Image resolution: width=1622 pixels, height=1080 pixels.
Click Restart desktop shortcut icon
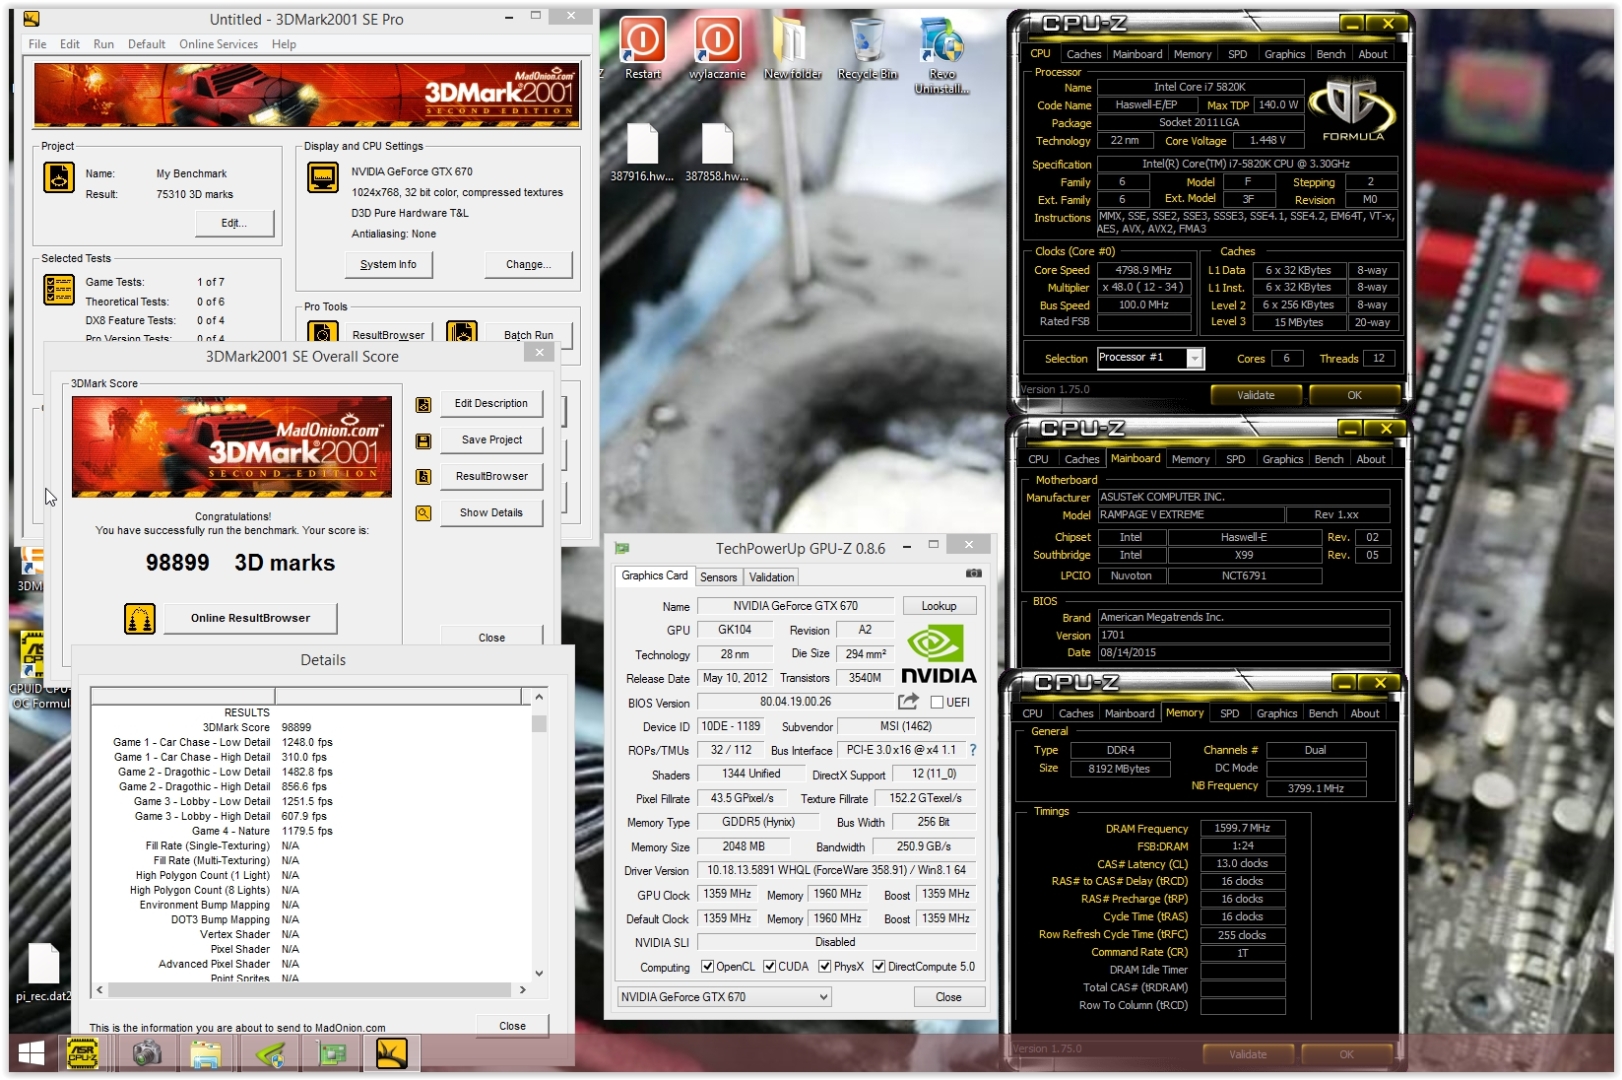[x=643, y=48]
